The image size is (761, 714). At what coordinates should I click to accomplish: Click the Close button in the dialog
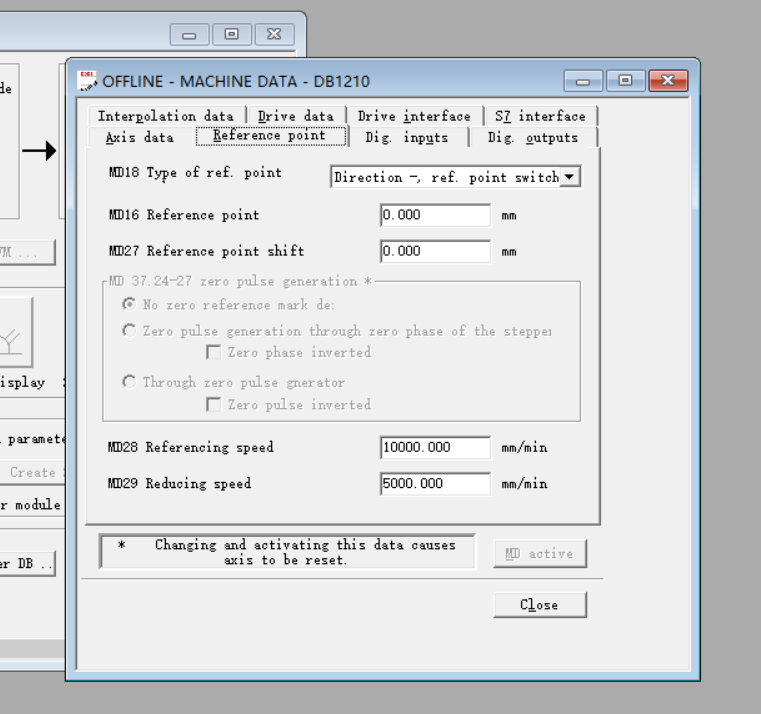pyautogui.click(x=539, y=605)
